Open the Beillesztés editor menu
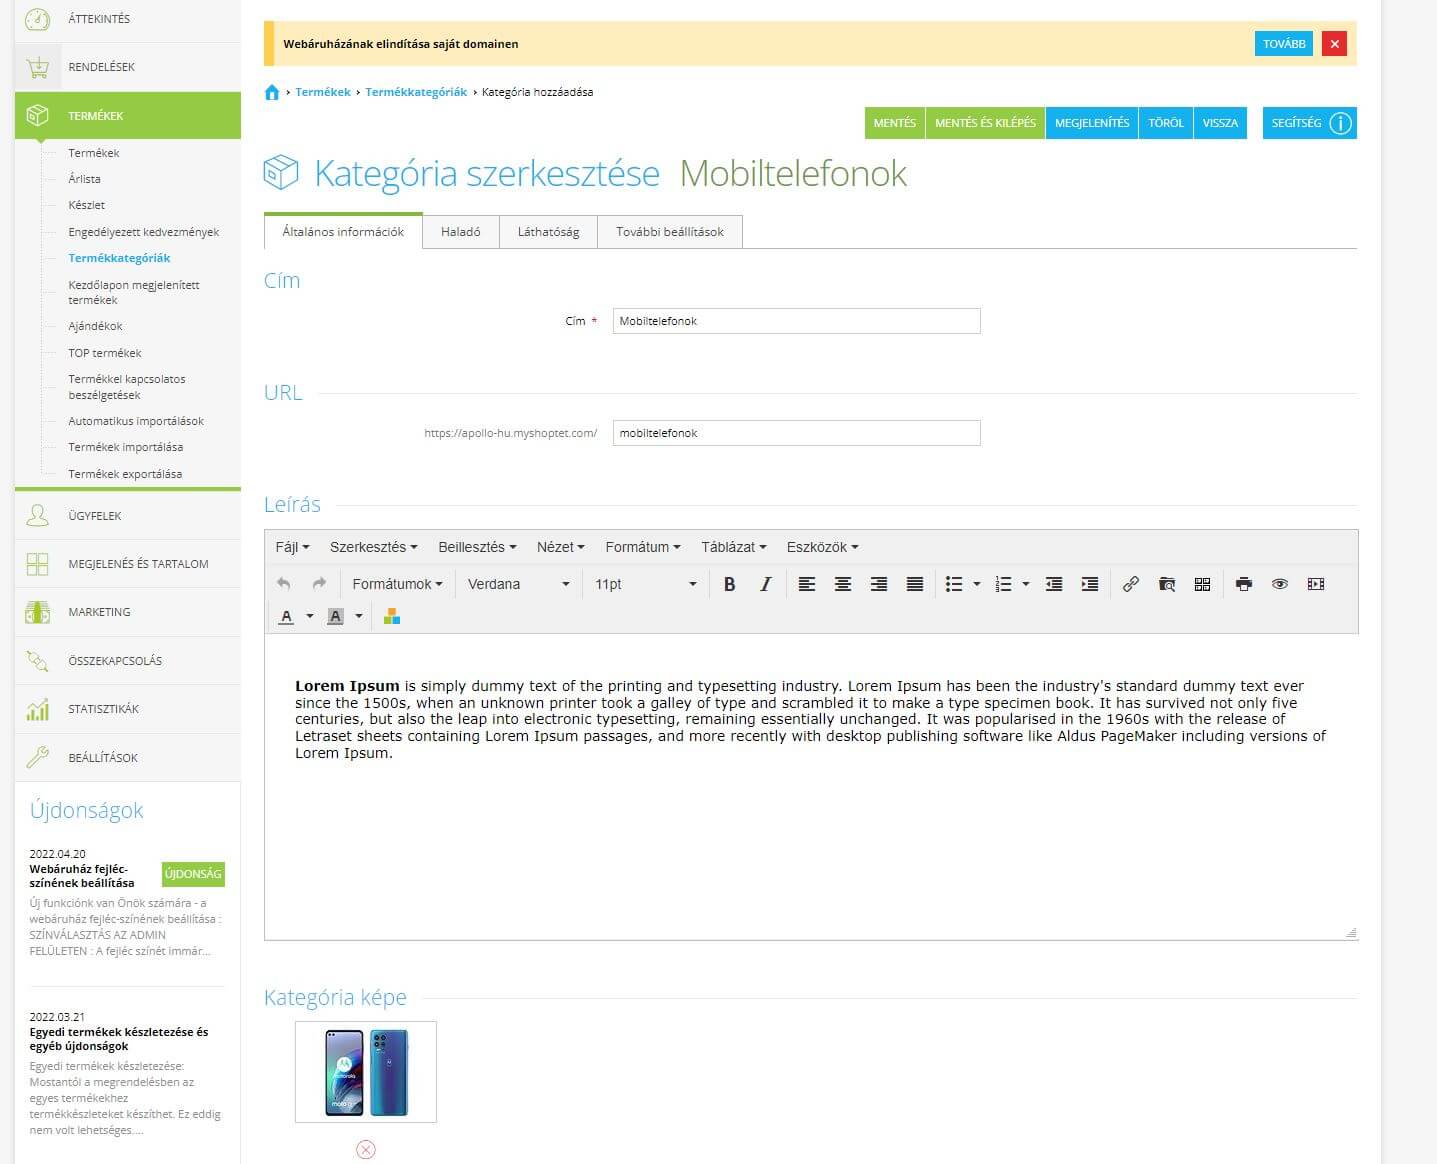Viewport: 1437px width, 1164px height. pyautogui.click(x=477, y=547)
